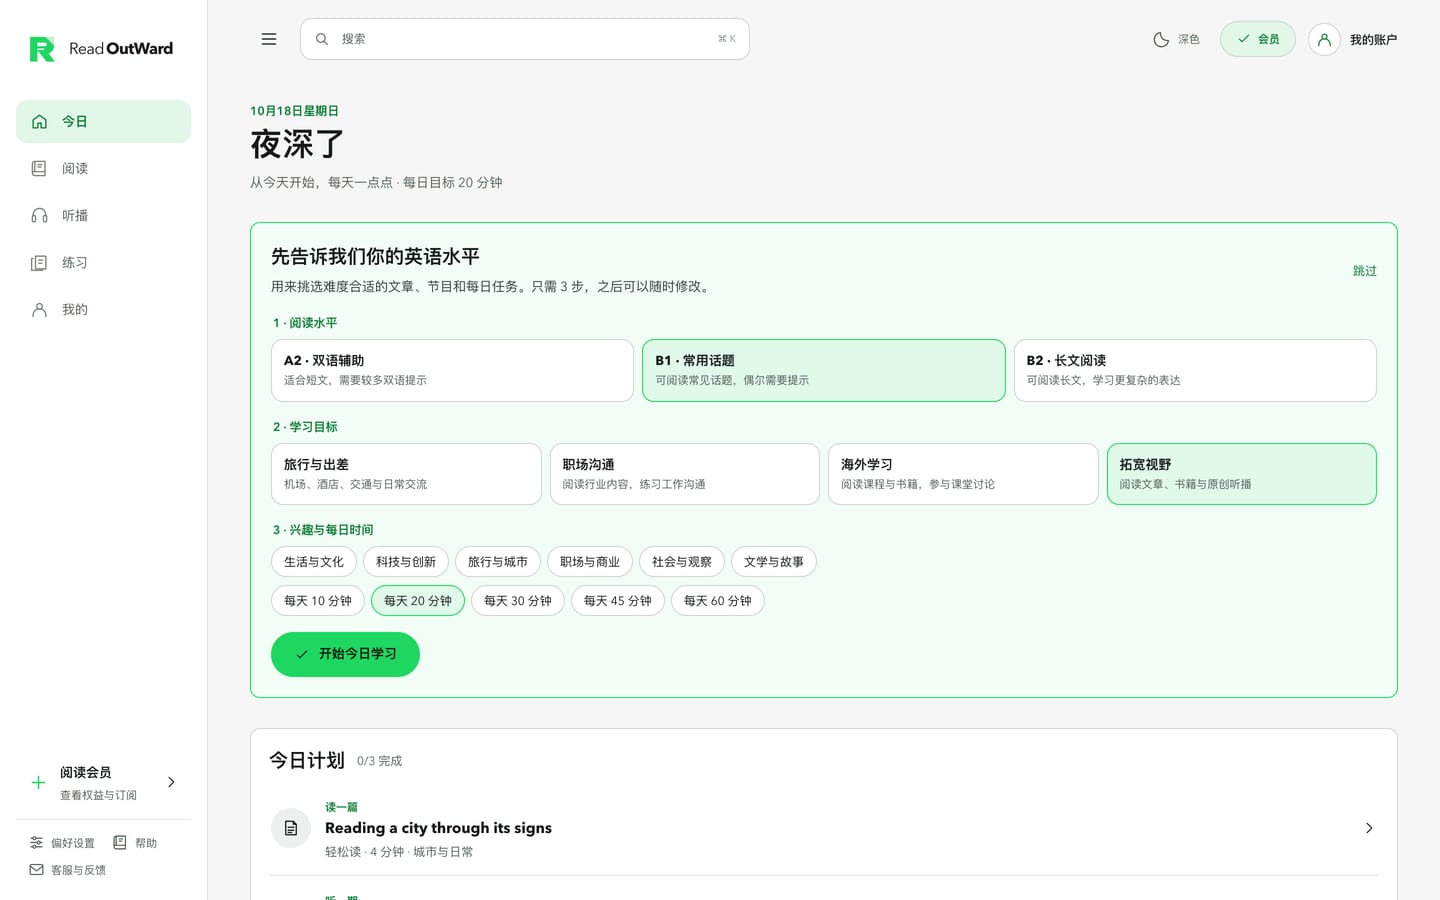This screenshot has width=1440, height=900.
Task: Open 阅读 in the sidebar
Action: coord(103,168)
